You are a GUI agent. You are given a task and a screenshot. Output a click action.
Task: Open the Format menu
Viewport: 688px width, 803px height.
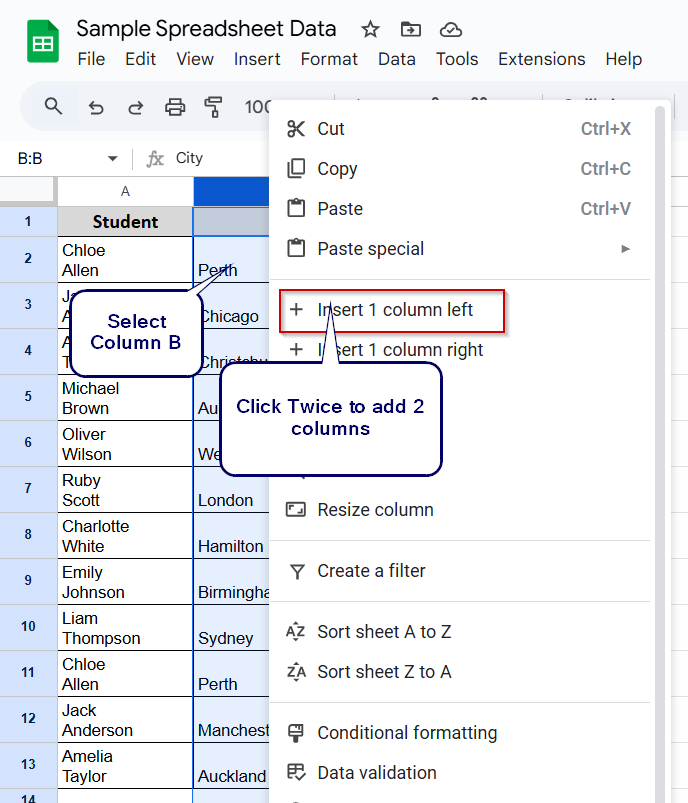tap(329, 59)
